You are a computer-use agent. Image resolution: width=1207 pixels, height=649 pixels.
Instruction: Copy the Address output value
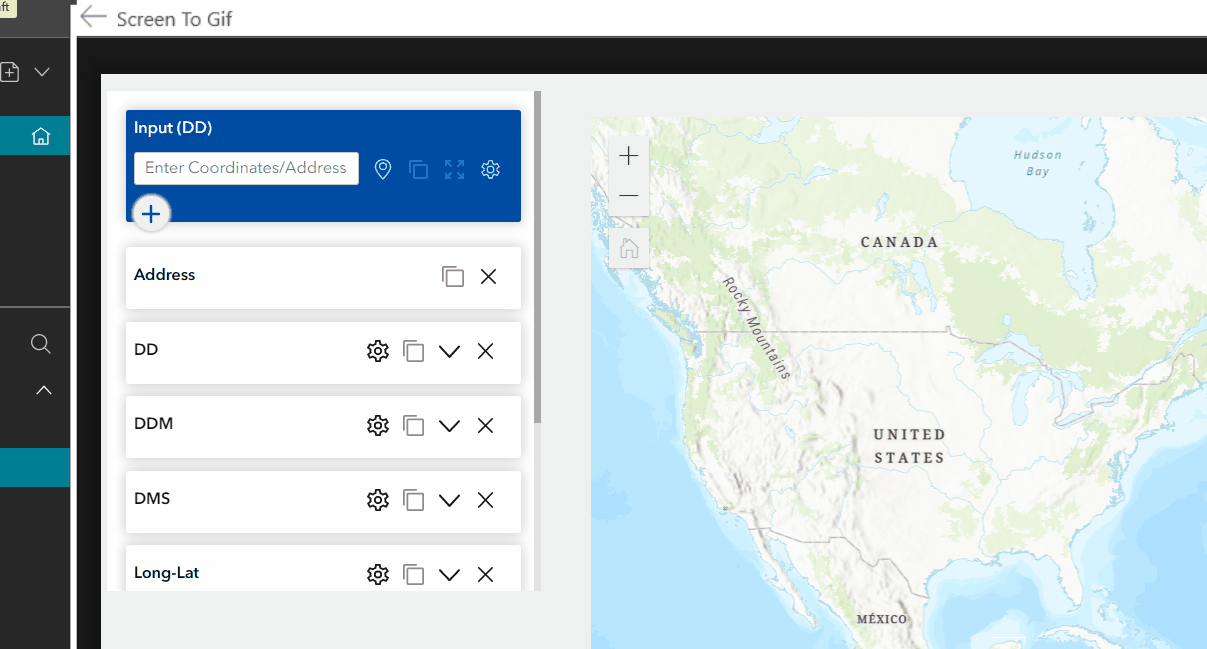click(453, 277)
